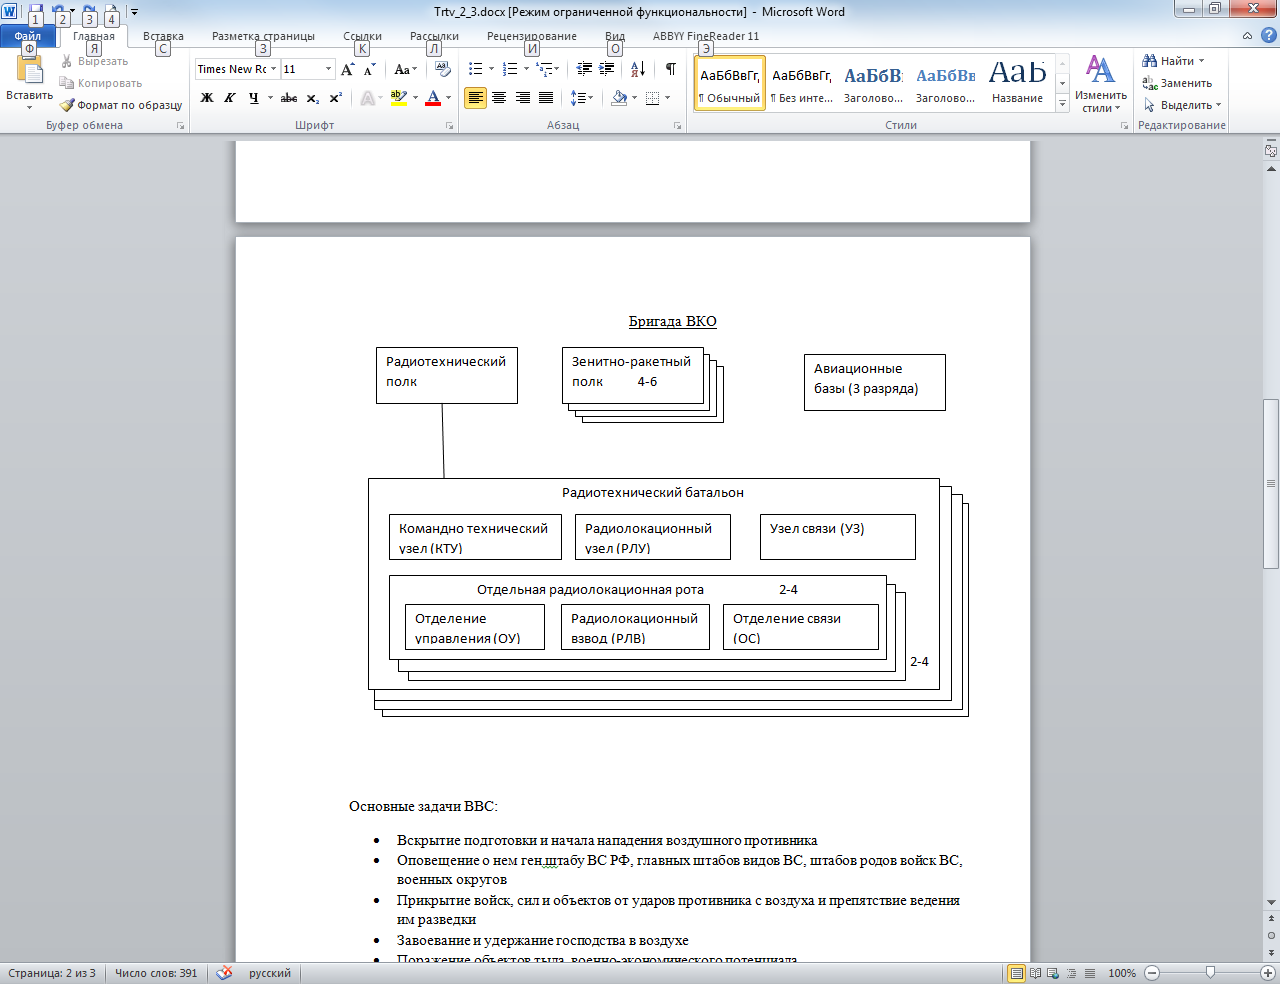Apply strikethrough formatting
The width and height of the screenshot is (1280, 984).
click(289, 98)
